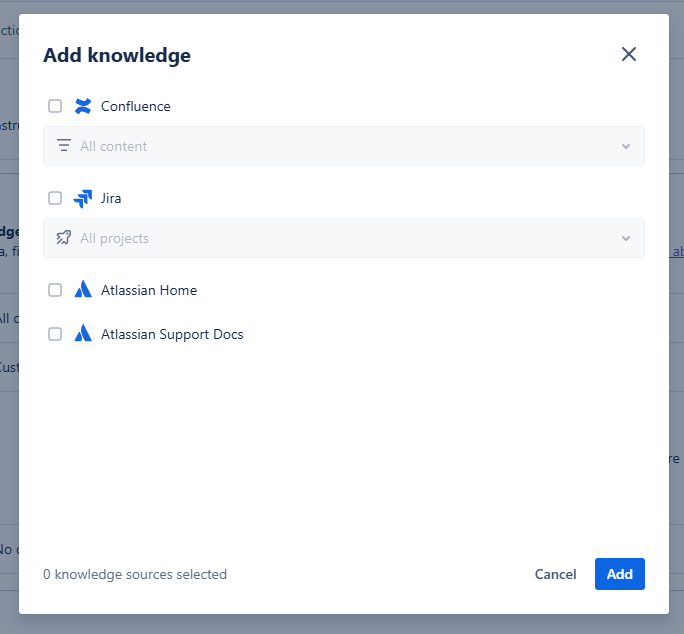The height and width of the screenshot is (634, 684).
Task: Select the Atlassian Support Docs checkbox
Action: pyautogui.click(x=55, y=334)
